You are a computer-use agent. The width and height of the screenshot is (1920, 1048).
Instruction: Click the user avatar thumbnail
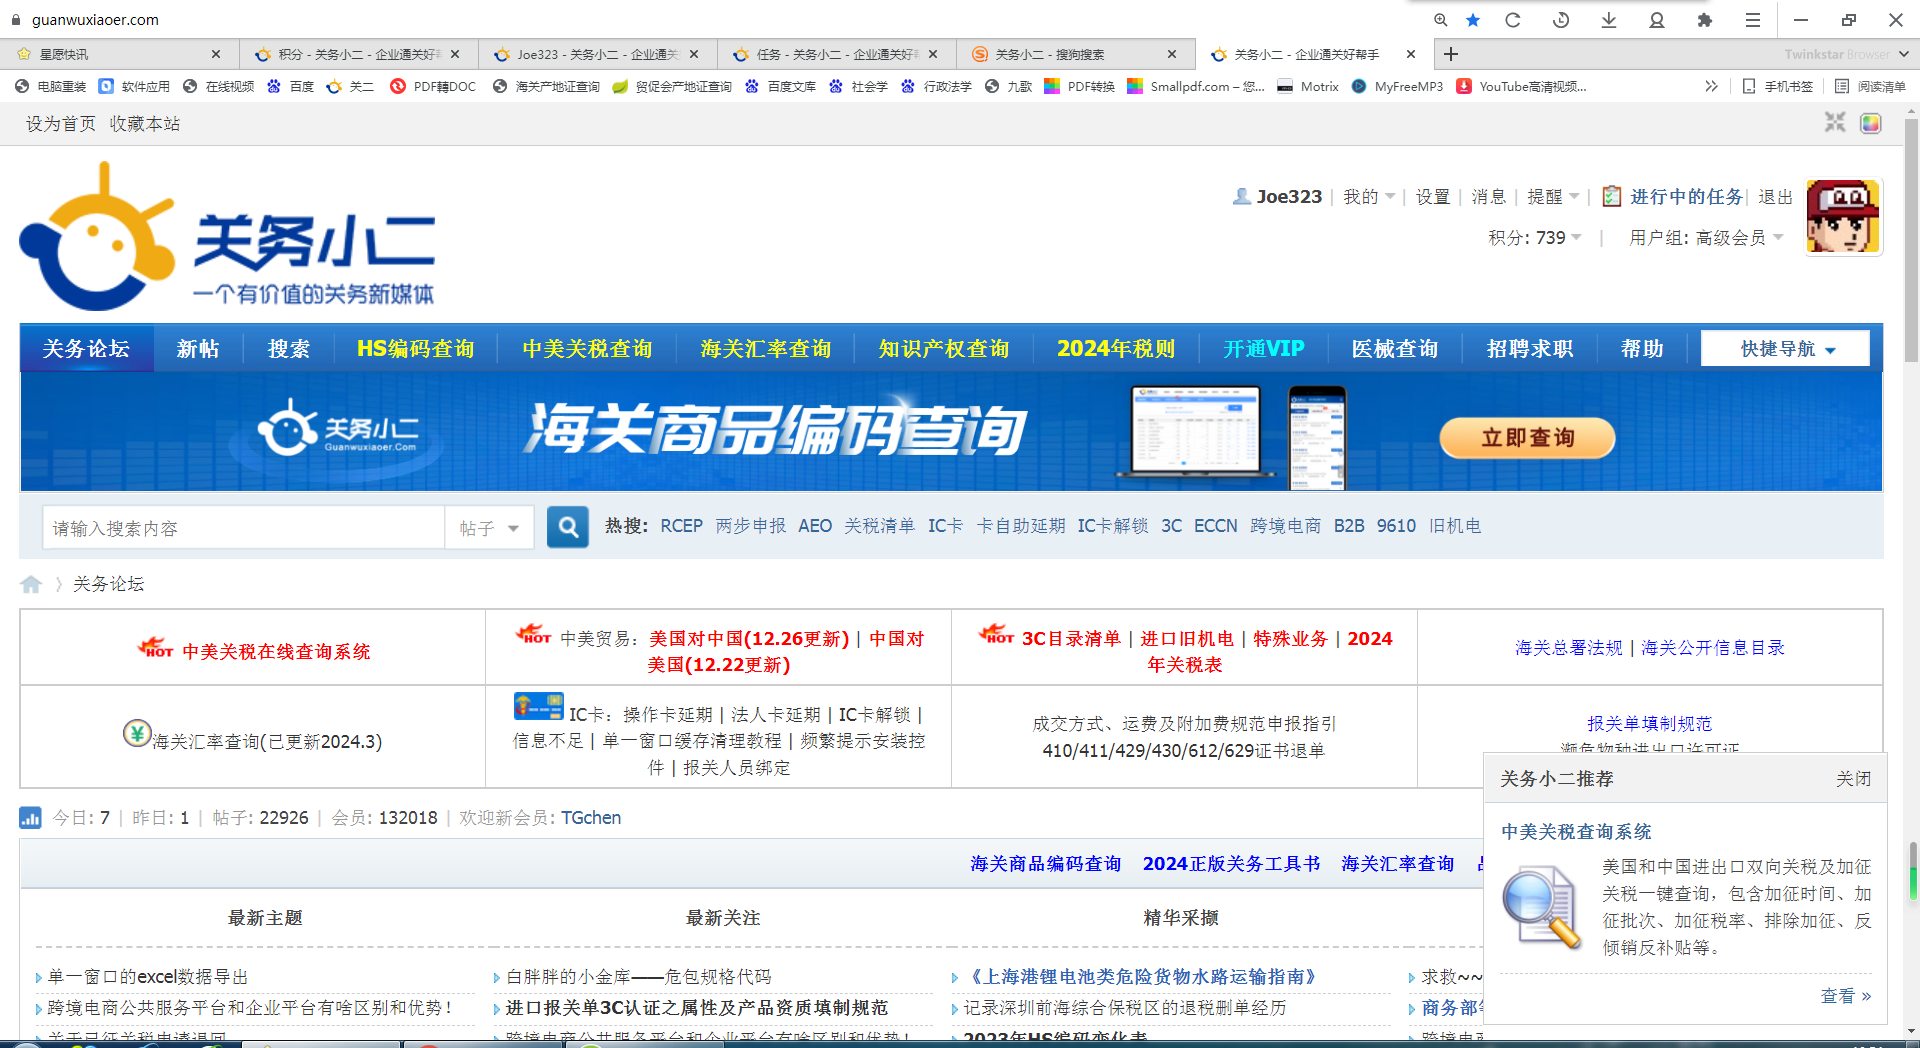click(1843, 217)
